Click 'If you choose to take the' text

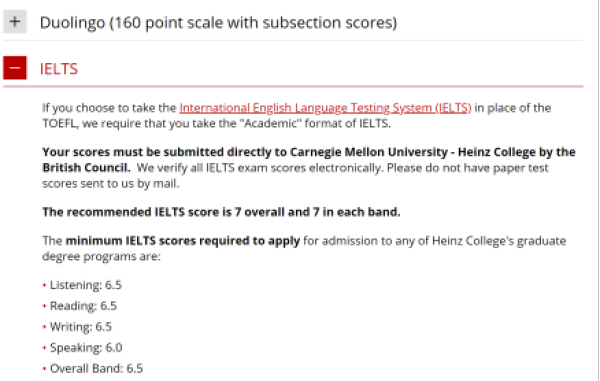pyautogui.click(x=109, y=108)
